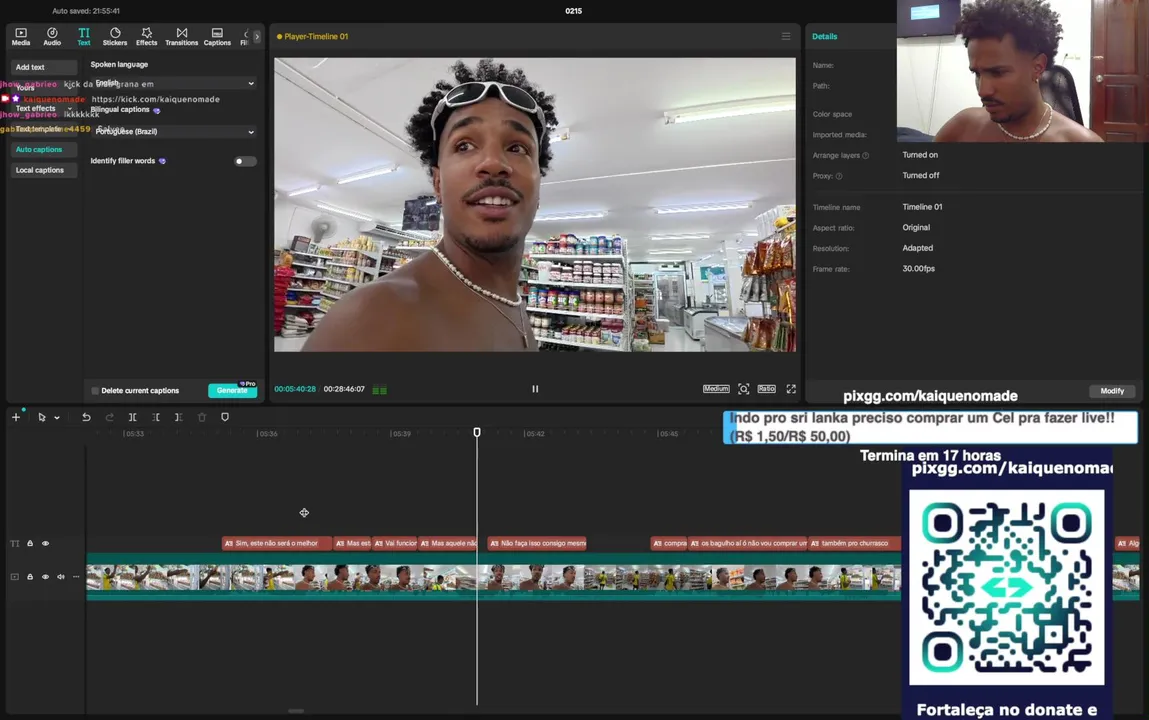The width and height of the screenshot is (1149, 720).
Task: Check Delete current captions checkbox
Action: click(95, 390)
